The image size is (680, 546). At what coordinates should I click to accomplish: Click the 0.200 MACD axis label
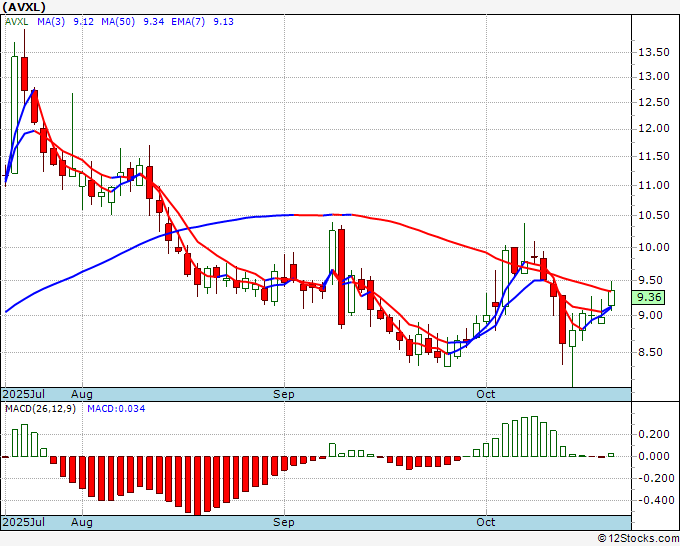coord(654,435)
